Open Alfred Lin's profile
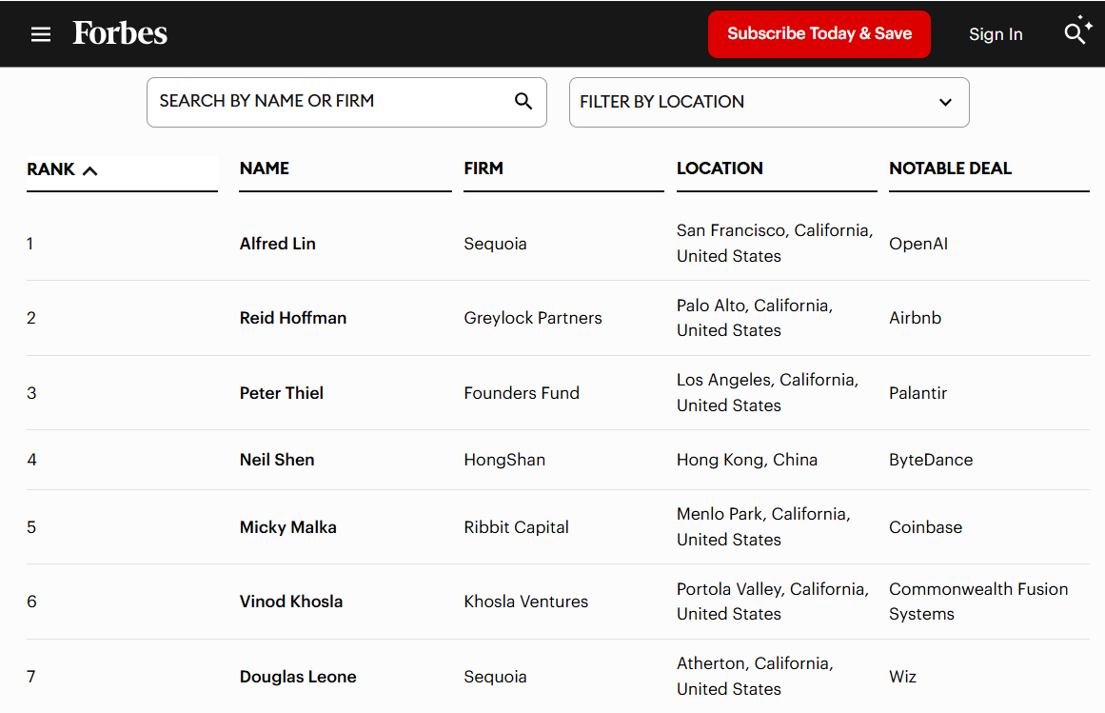 [278, 244]
